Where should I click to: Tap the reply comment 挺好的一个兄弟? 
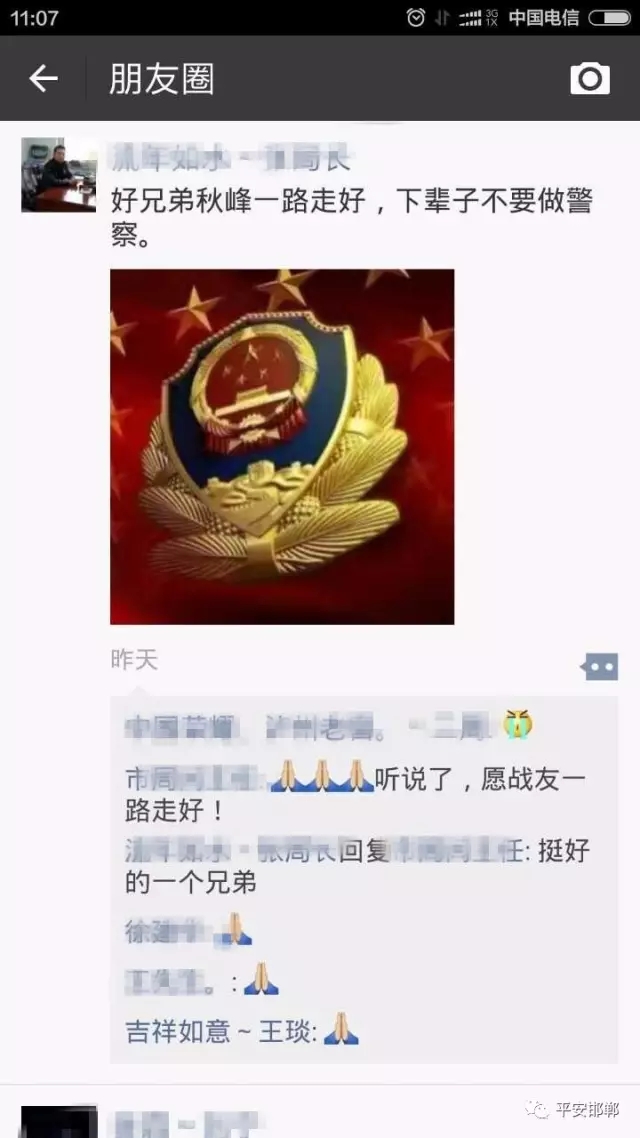356,866
